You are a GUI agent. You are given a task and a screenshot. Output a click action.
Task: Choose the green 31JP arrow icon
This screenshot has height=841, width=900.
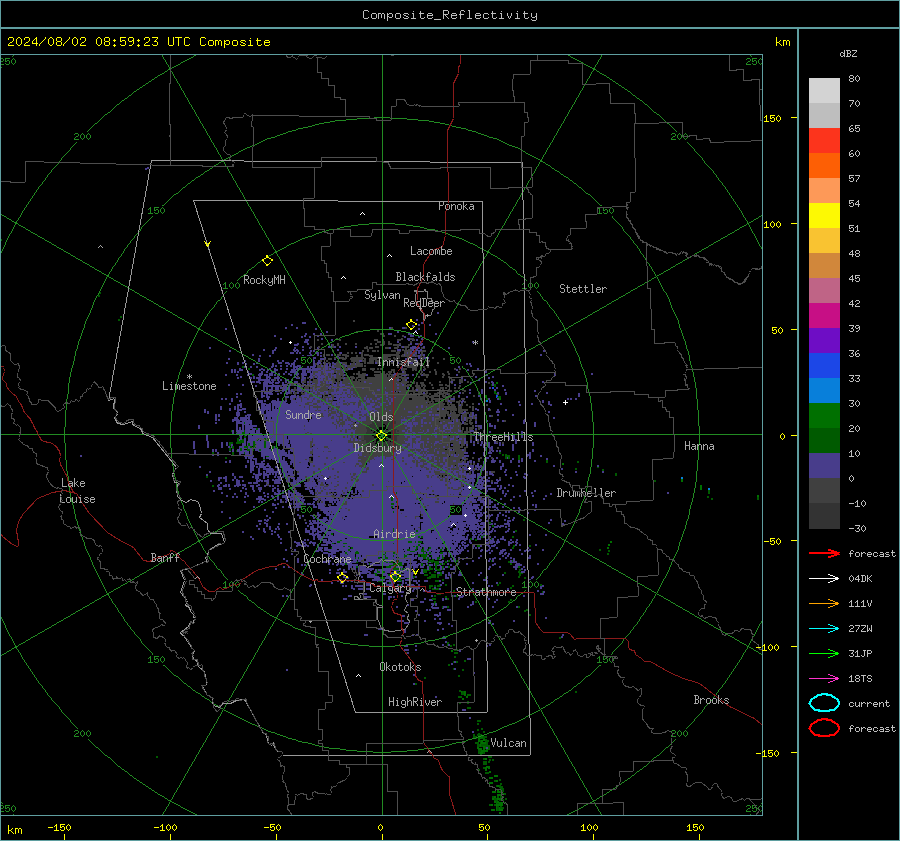click(x=824, y=653)
